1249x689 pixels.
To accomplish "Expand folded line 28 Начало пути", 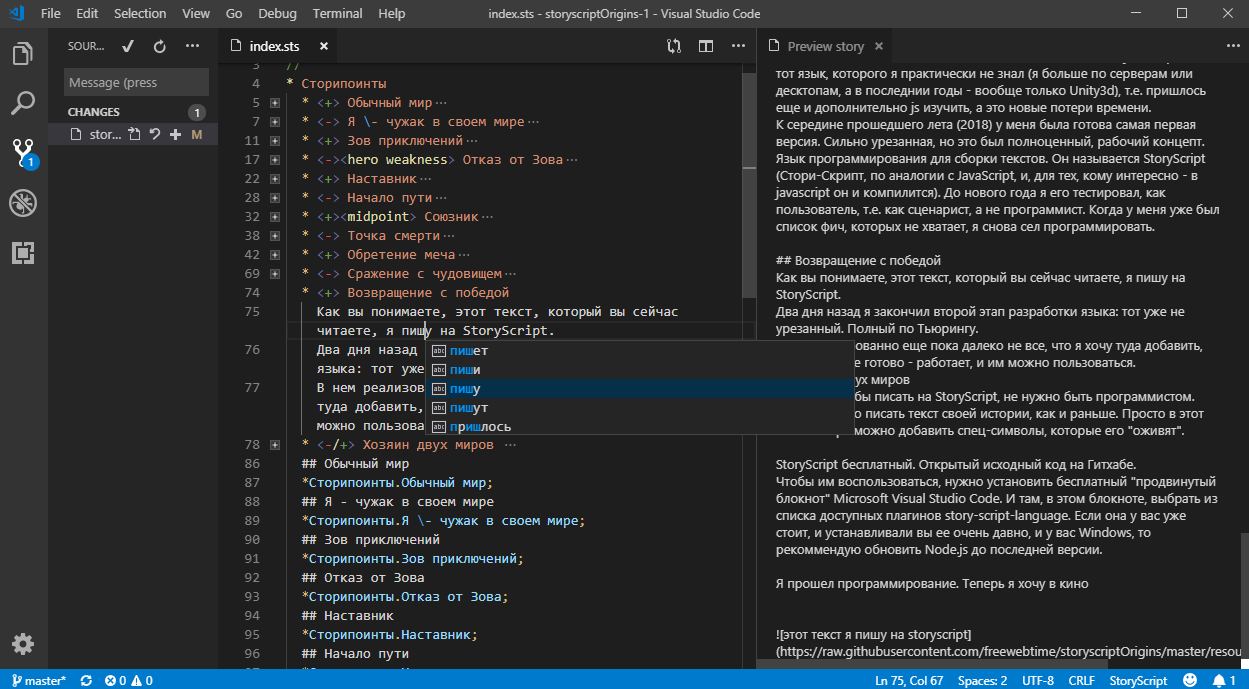I will pos(274,198).
